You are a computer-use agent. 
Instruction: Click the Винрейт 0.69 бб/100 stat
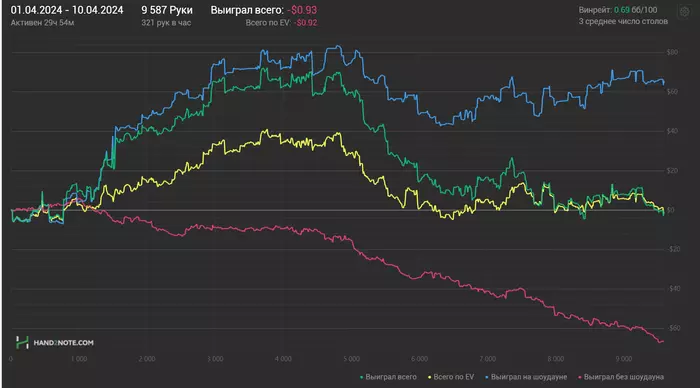618,10
